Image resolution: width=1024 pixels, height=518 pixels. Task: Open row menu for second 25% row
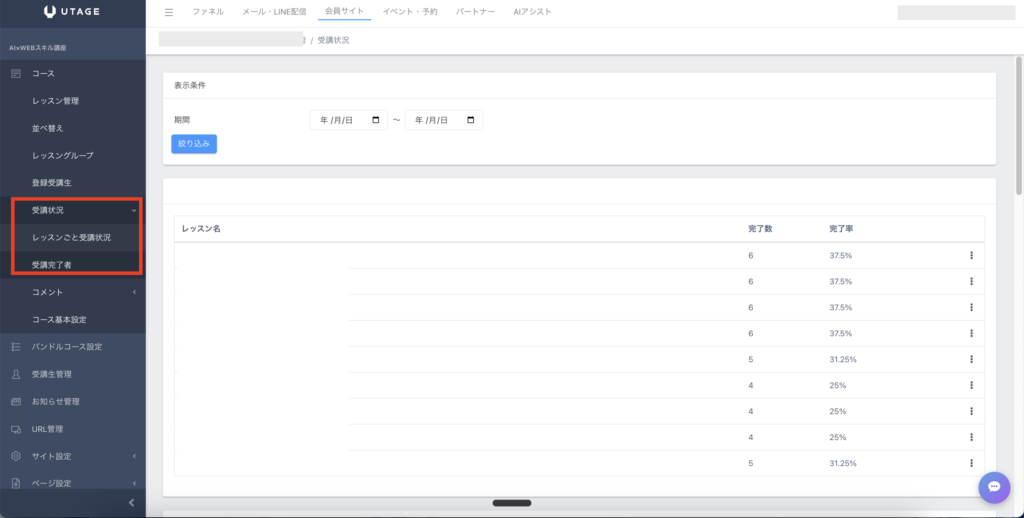point(971,412)
